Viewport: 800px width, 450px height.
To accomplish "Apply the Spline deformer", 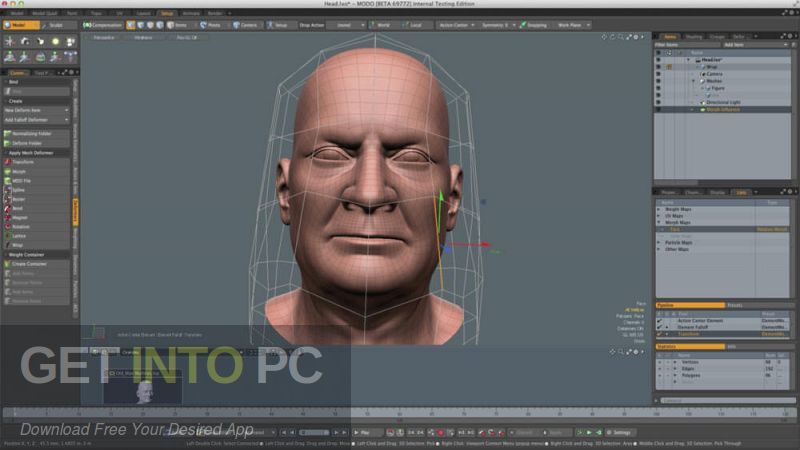I will tap(37, 190).
